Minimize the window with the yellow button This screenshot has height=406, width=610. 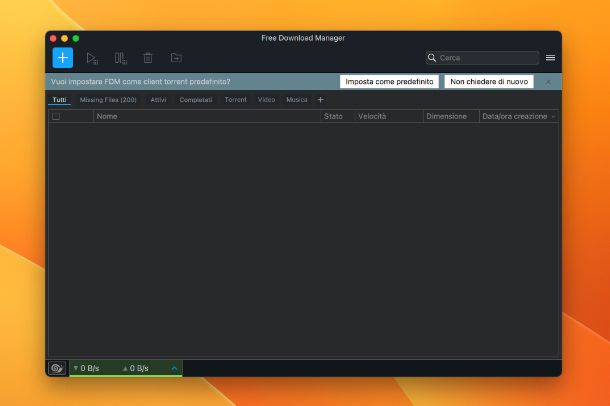(65, 38)
